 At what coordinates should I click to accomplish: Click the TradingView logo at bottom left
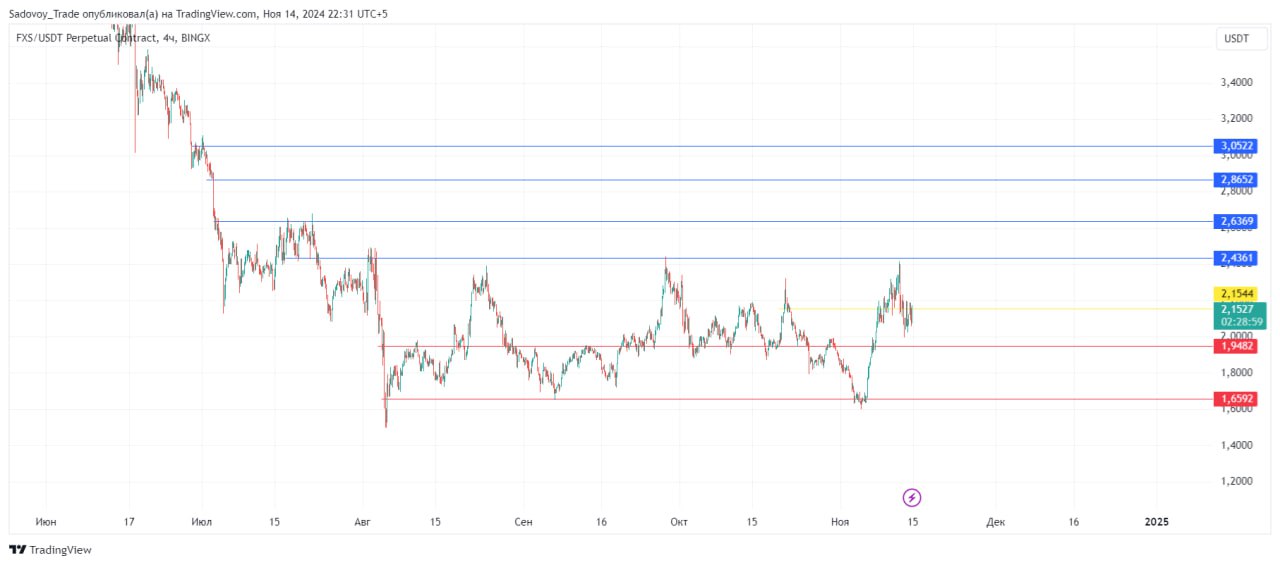49,549
